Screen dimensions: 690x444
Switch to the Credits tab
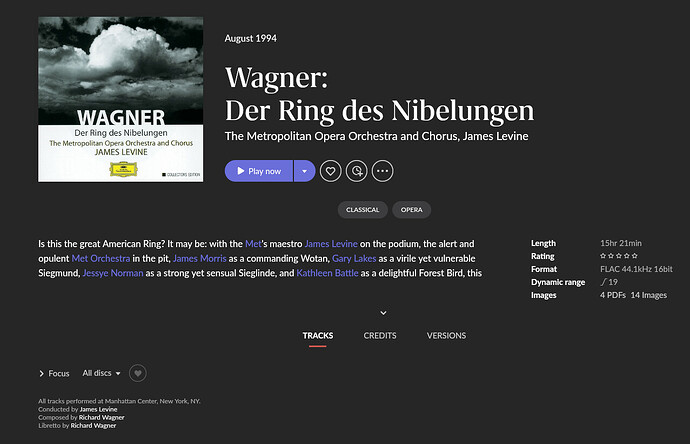pos(380,336)
